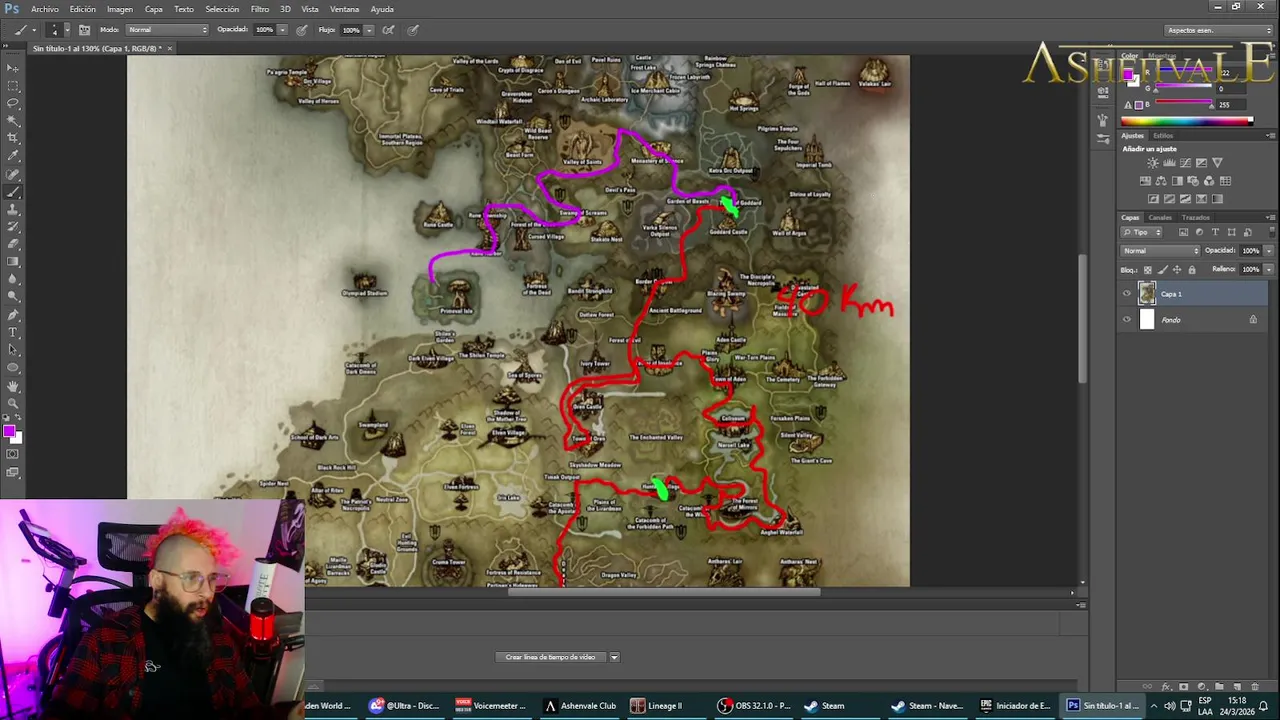The image size is (1280, 720).
Task: Select the Hand tool
Action: [x=13, y=385]
